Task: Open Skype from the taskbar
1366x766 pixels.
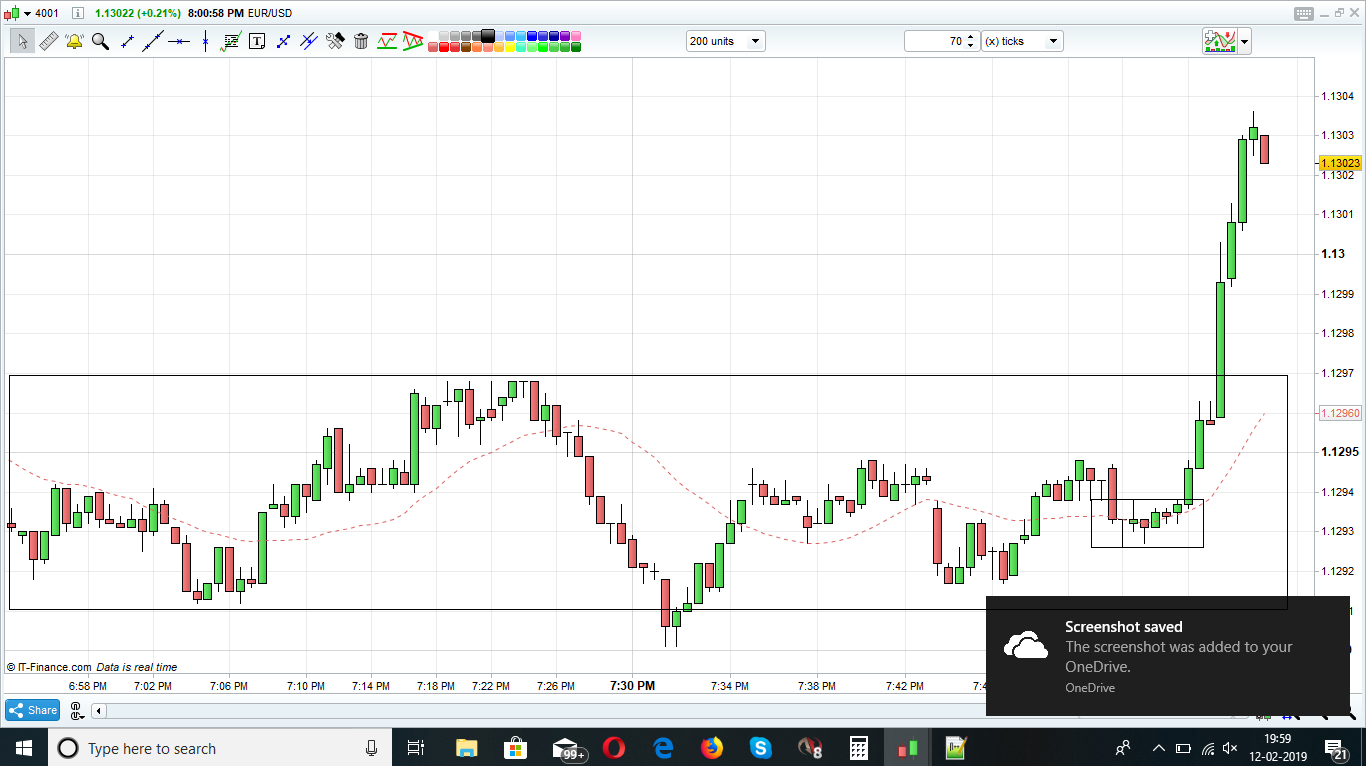Action: [x=761, y=748]
